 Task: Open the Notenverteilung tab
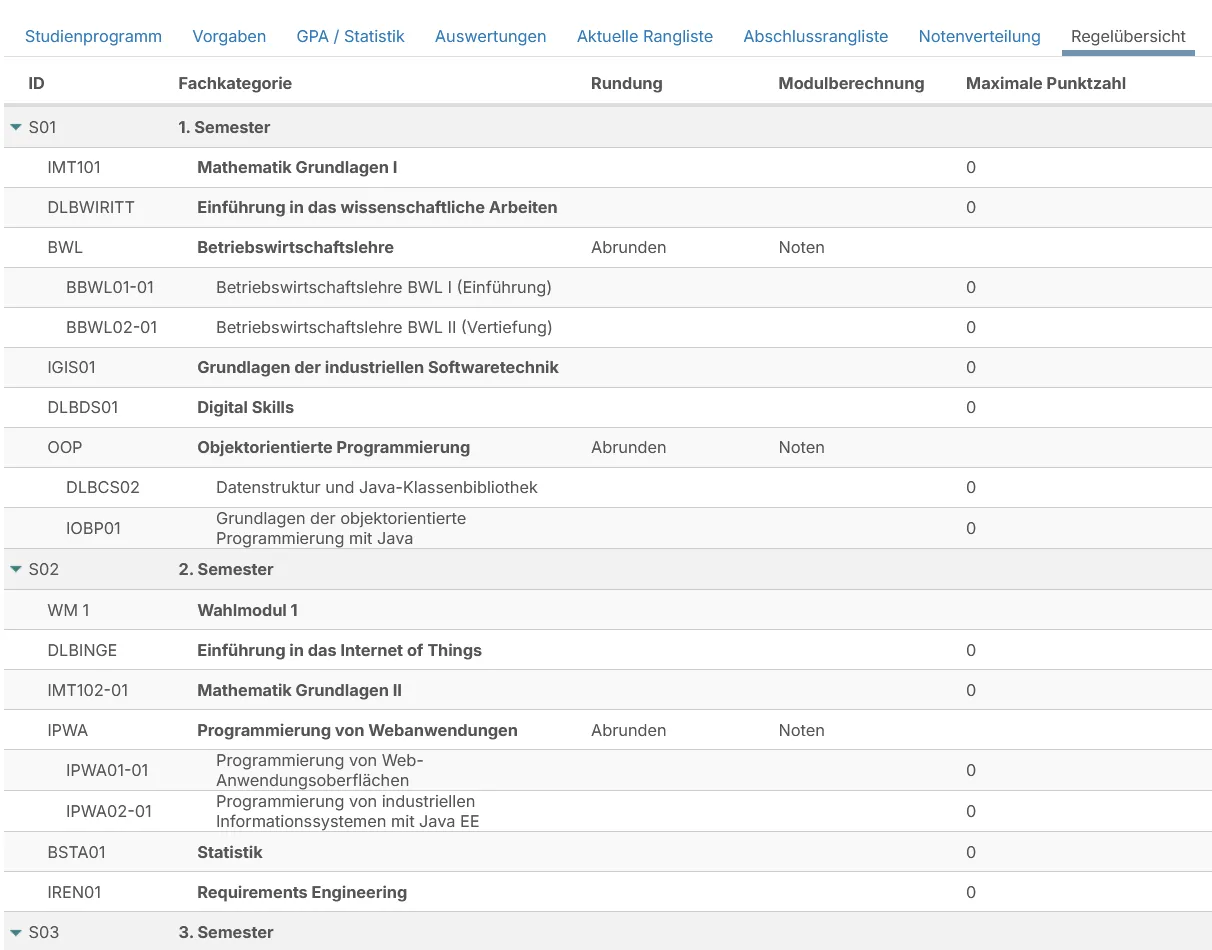tap(980, 36)
